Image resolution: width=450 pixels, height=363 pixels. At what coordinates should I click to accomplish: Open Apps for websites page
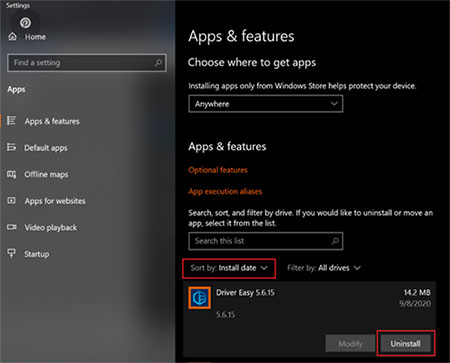(55, 201)
